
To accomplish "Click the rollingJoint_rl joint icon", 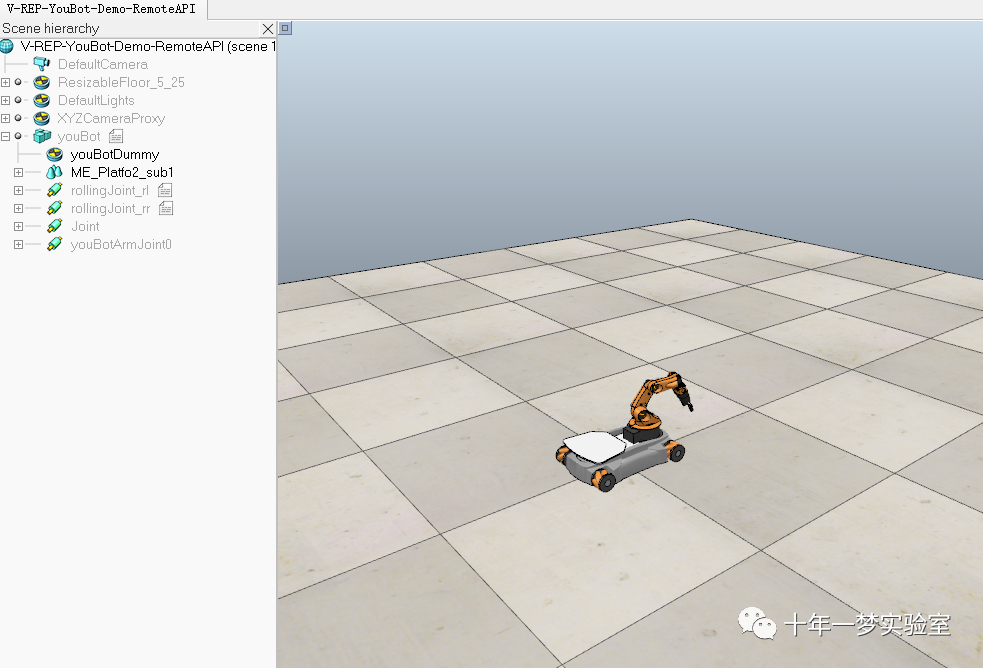I will tap(55, 190).
